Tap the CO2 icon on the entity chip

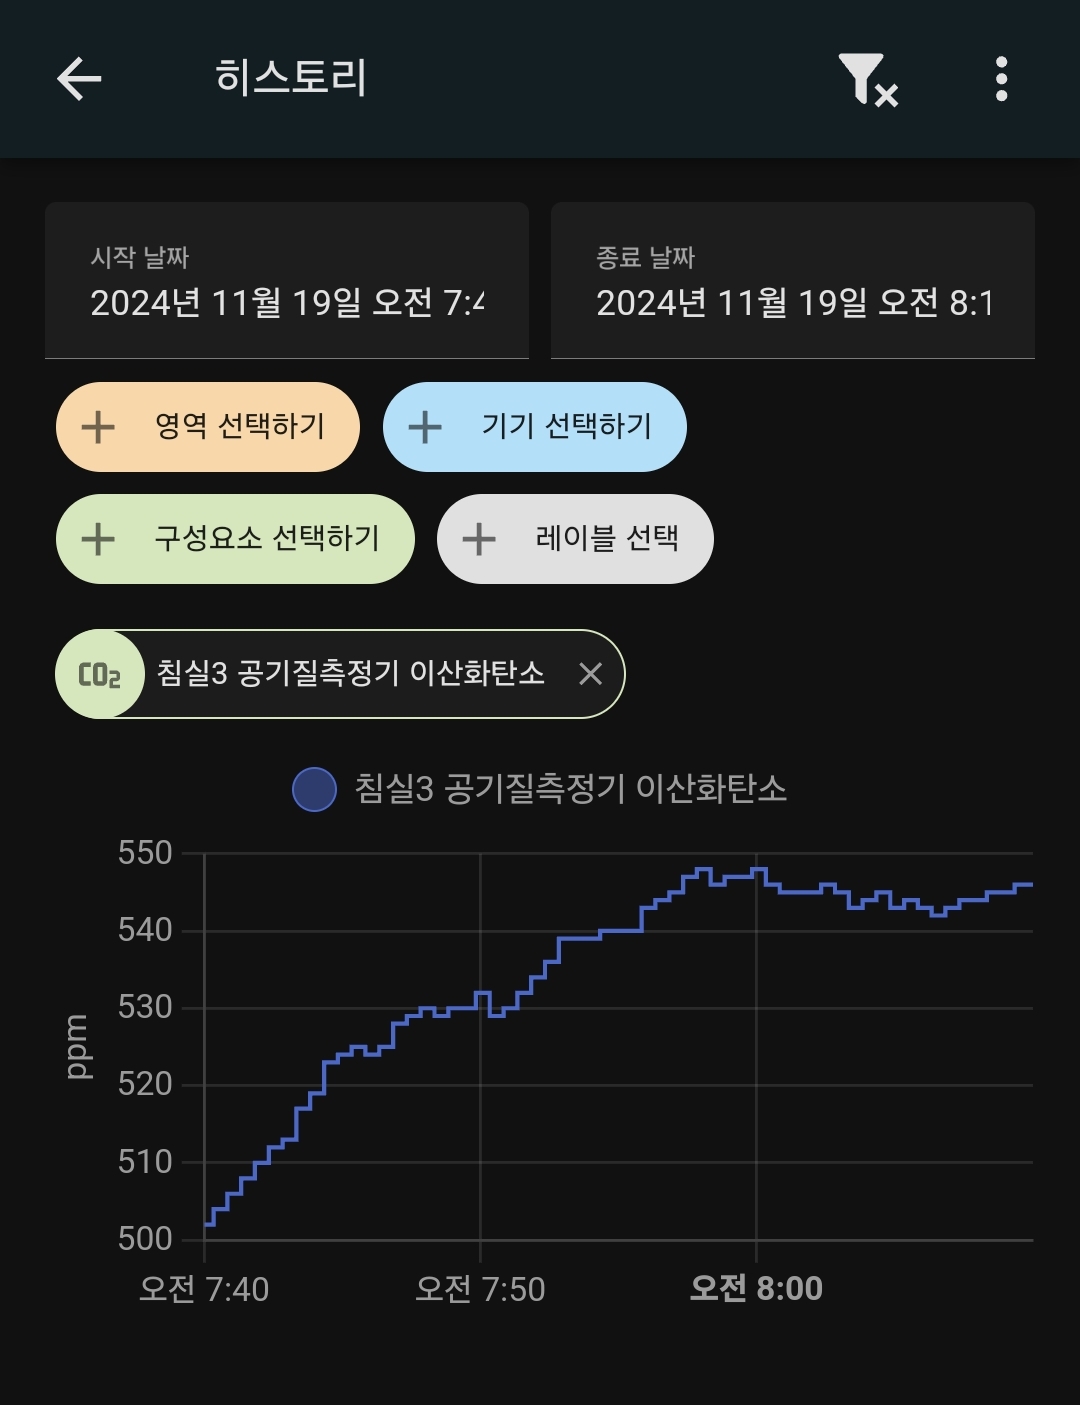click(99, 674)
